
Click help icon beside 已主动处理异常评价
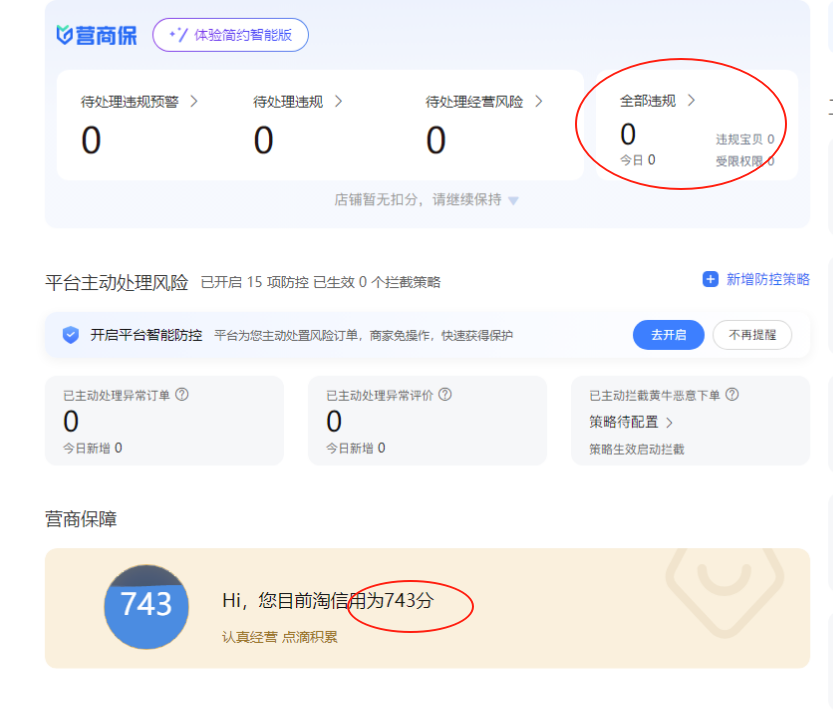(x=445, y=395)
